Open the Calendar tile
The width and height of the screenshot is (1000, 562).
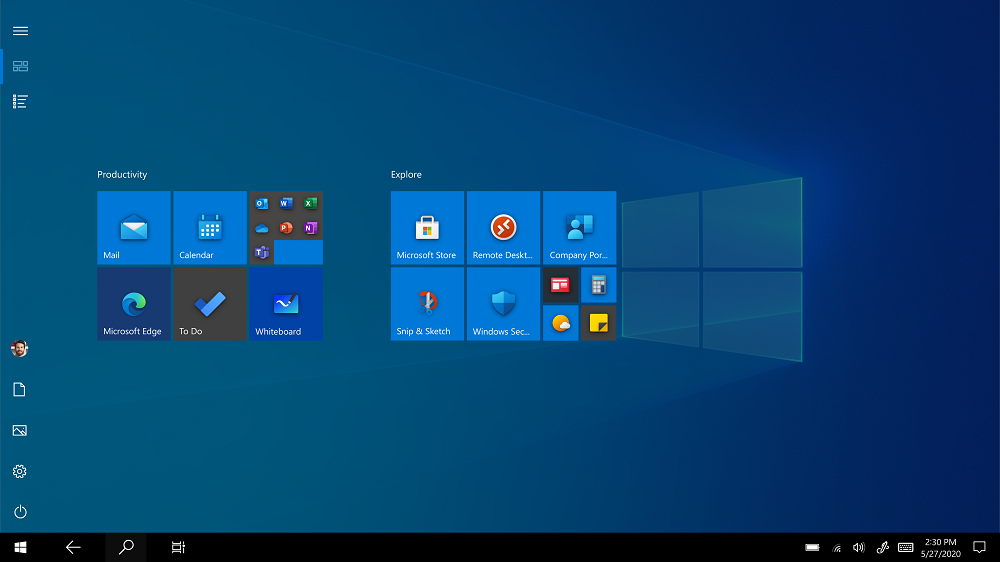pos(210,228)
